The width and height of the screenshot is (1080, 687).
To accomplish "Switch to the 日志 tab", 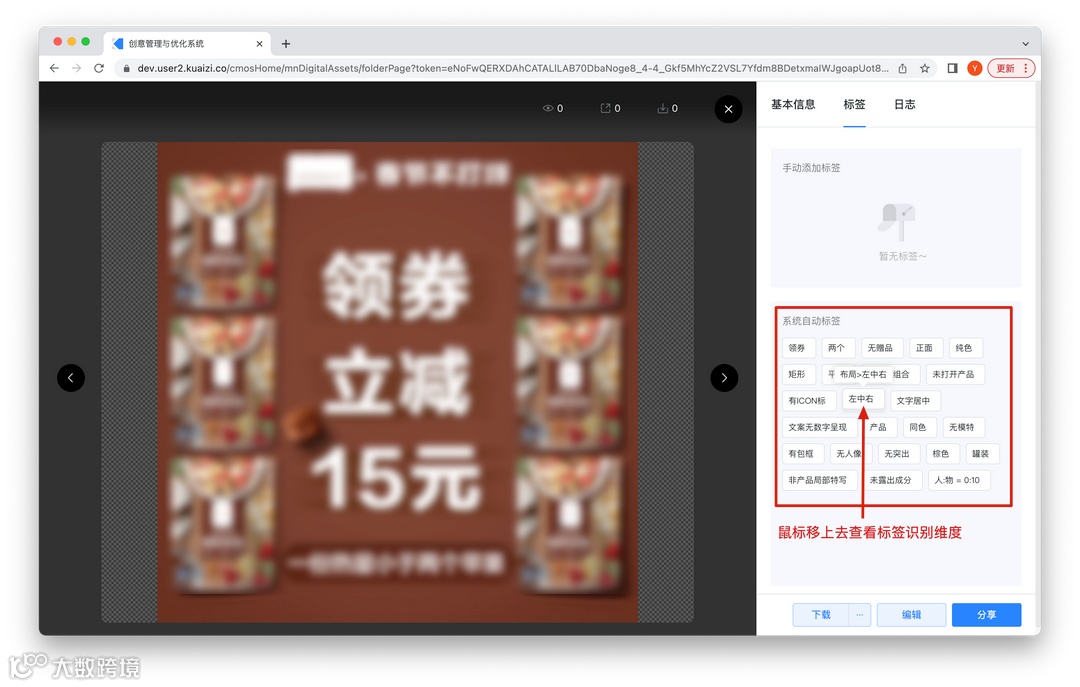I will pos(904,104).
